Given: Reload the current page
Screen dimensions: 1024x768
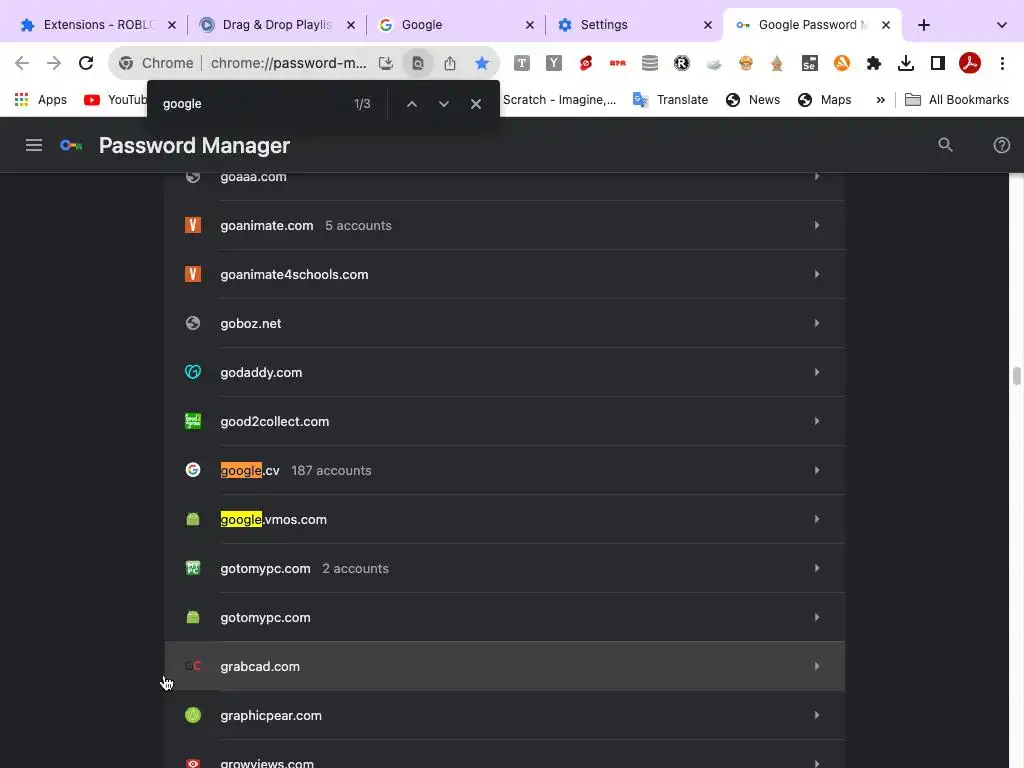Looking at the screenshot, I should pos(86,63).
